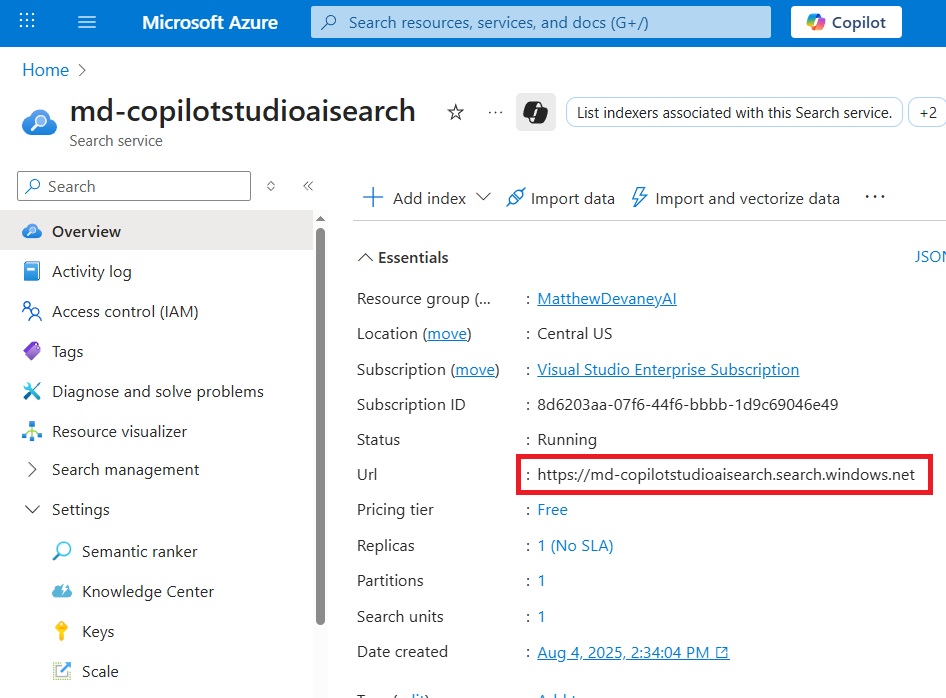The image size is (946, 698).
Task: Click the Microsoft Azure logo text
Action: (210, 22)
